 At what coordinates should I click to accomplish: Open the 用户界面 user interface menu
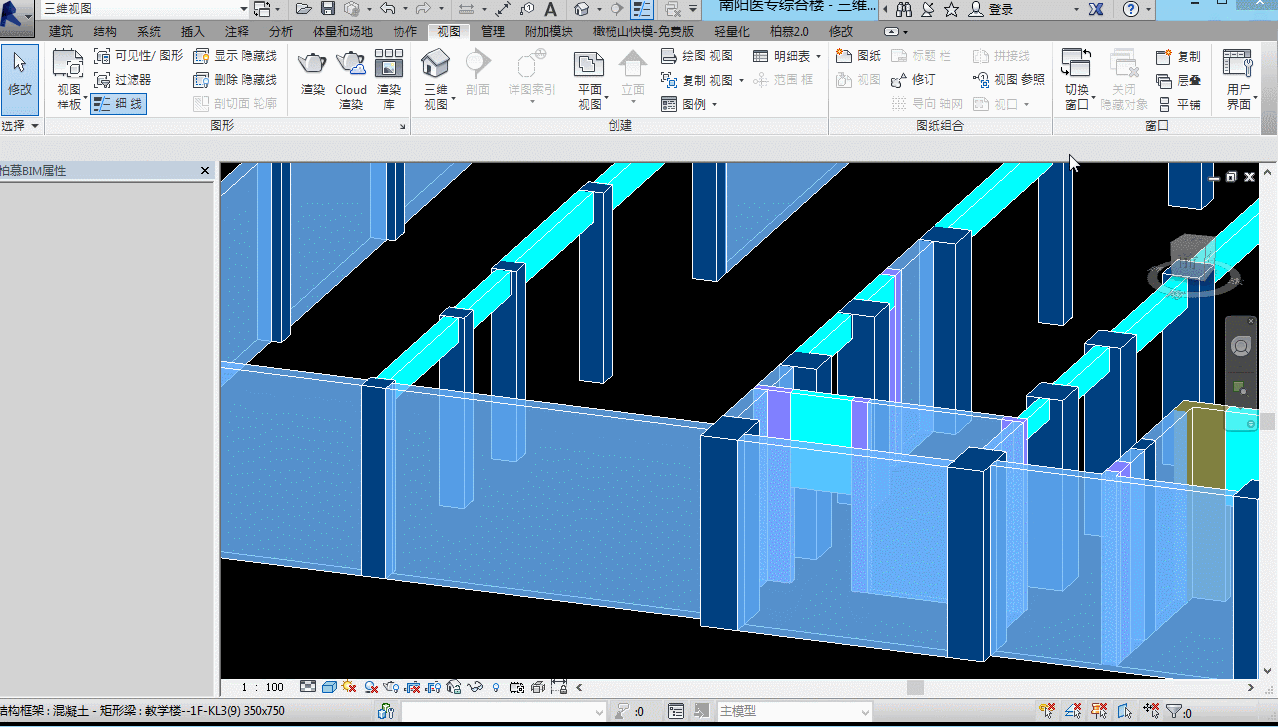tap(1238, 79)
